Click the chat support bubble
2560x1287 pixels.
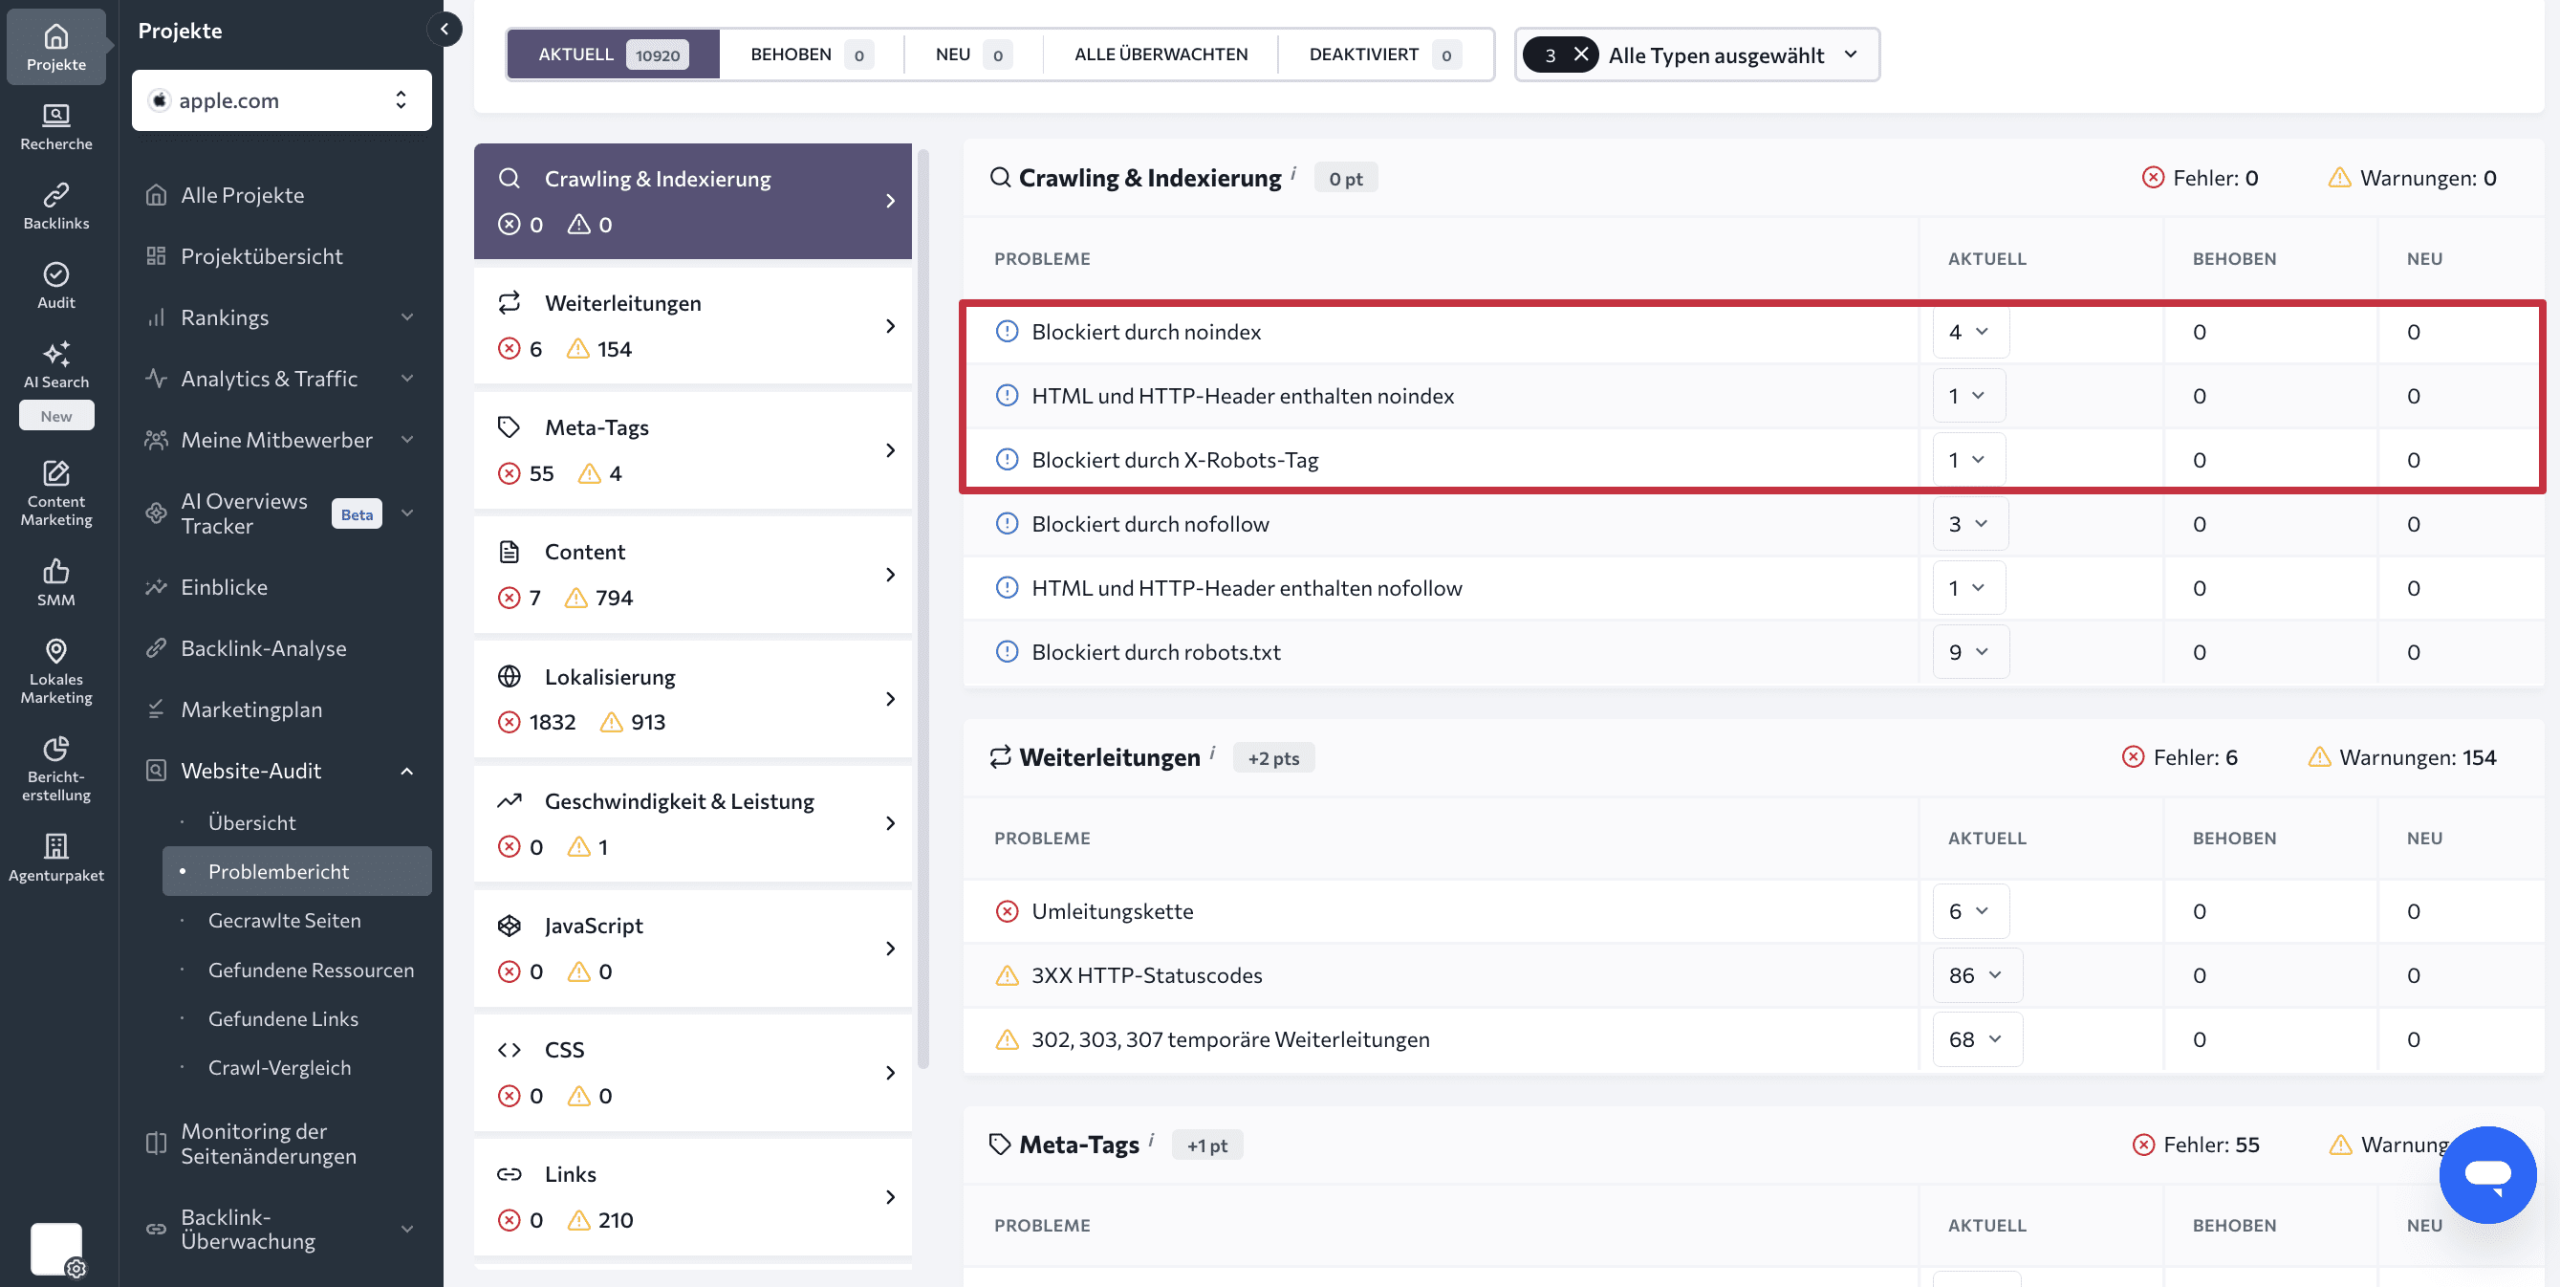point(2487,1174)
